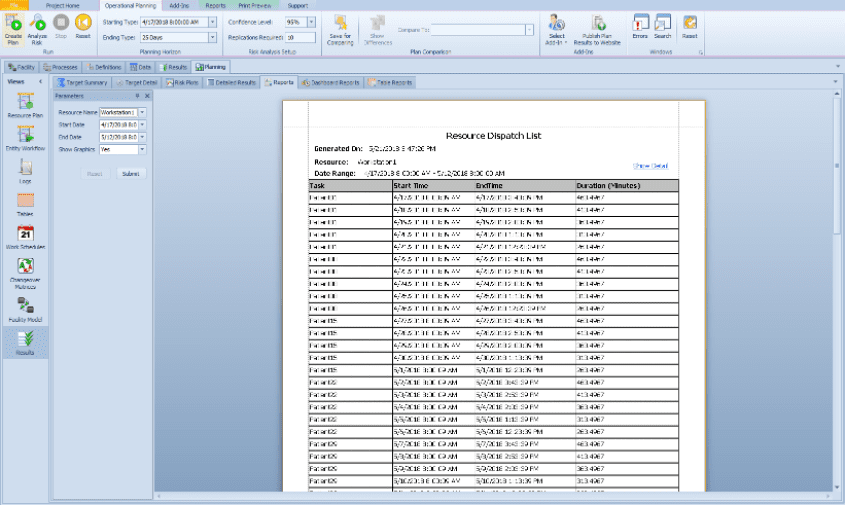846x506 pixels.
Task: Open the Logs view
Action: pos(25,172)
